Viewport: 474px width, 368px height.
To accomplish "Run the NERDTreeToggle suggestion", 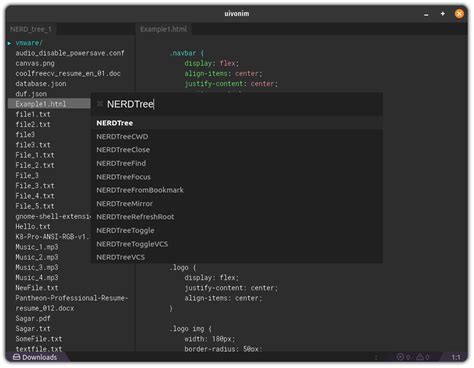I will click(x=237, y=230).
